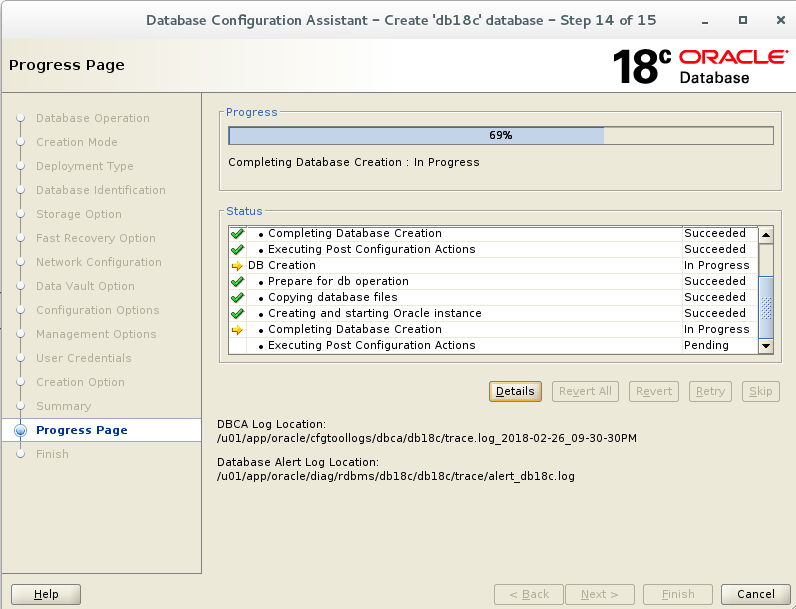Click the alert_db18c.log path text

(x=395, y=477)
